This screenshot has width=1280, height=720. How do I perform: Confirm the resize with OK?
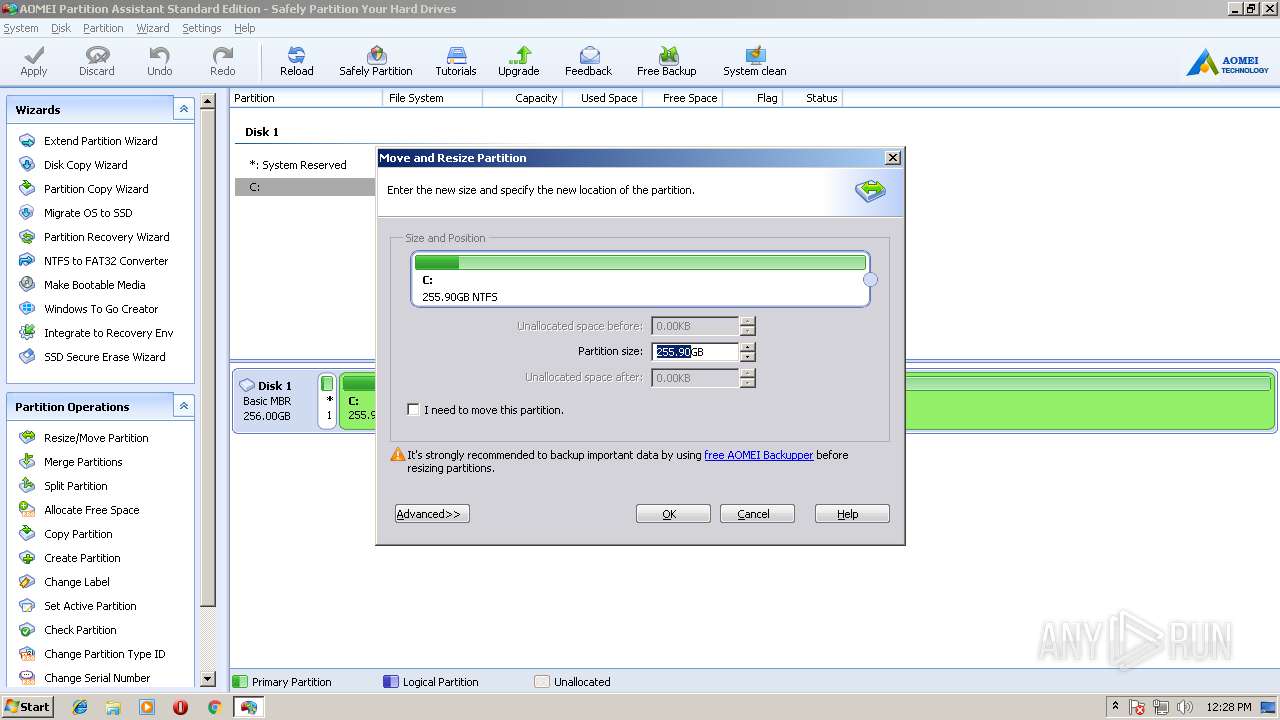(x=673, y=514)
